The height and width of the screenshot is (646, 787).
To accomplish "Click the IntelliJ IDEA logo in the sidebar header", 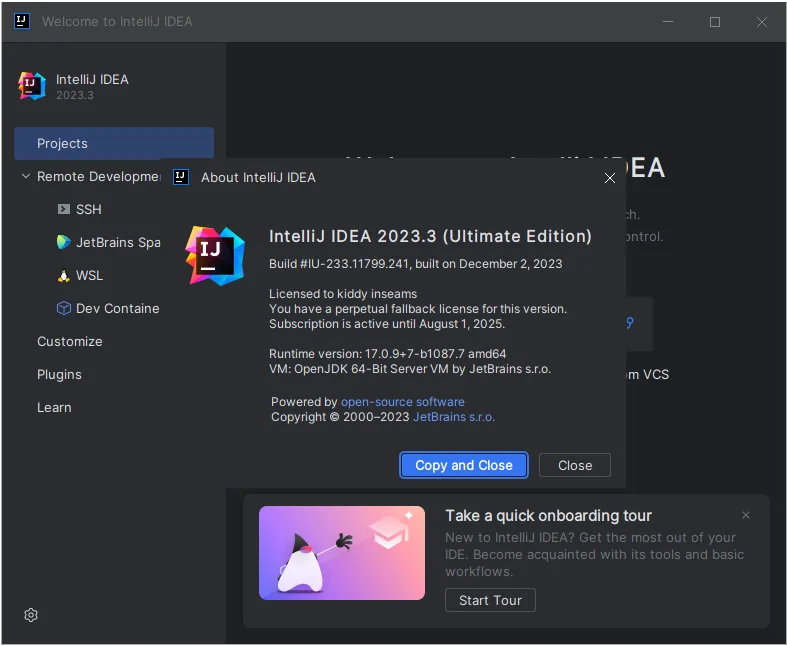I will tap(32, 86).
